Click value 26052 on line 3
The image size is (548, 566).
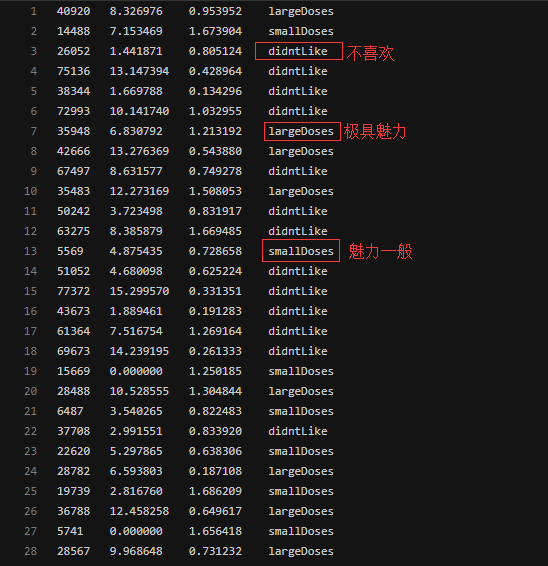coord(74,51)
